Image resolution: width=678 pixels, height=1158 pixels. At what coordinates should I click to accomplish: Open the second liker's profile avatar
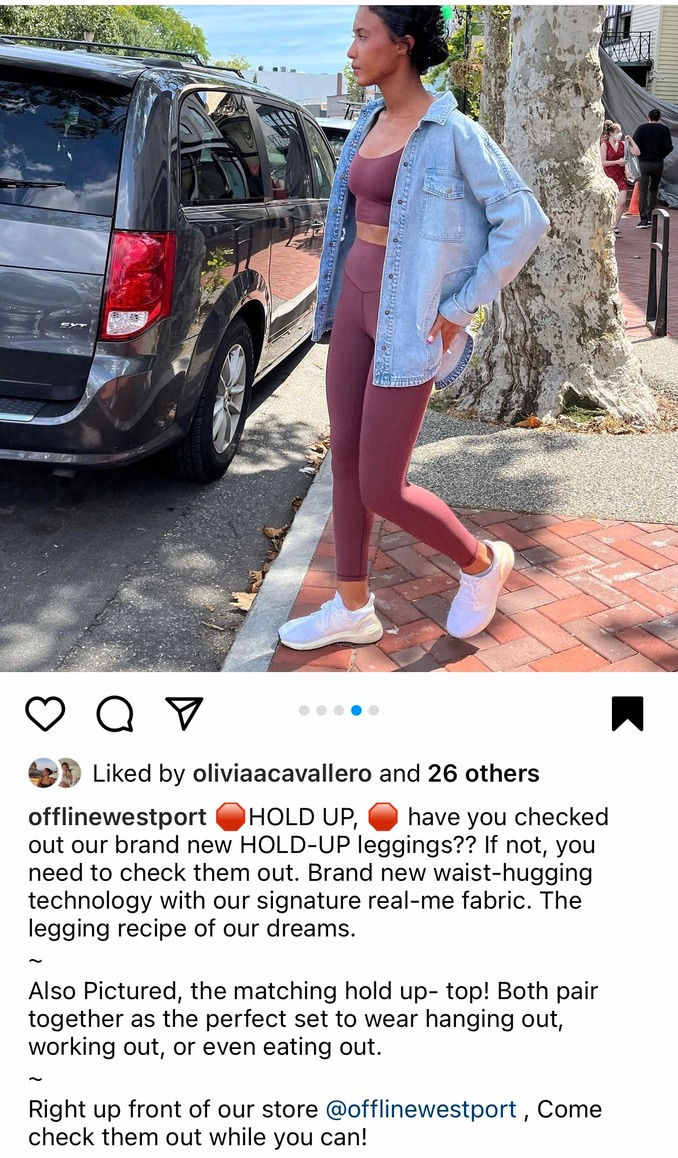(69, 773)
